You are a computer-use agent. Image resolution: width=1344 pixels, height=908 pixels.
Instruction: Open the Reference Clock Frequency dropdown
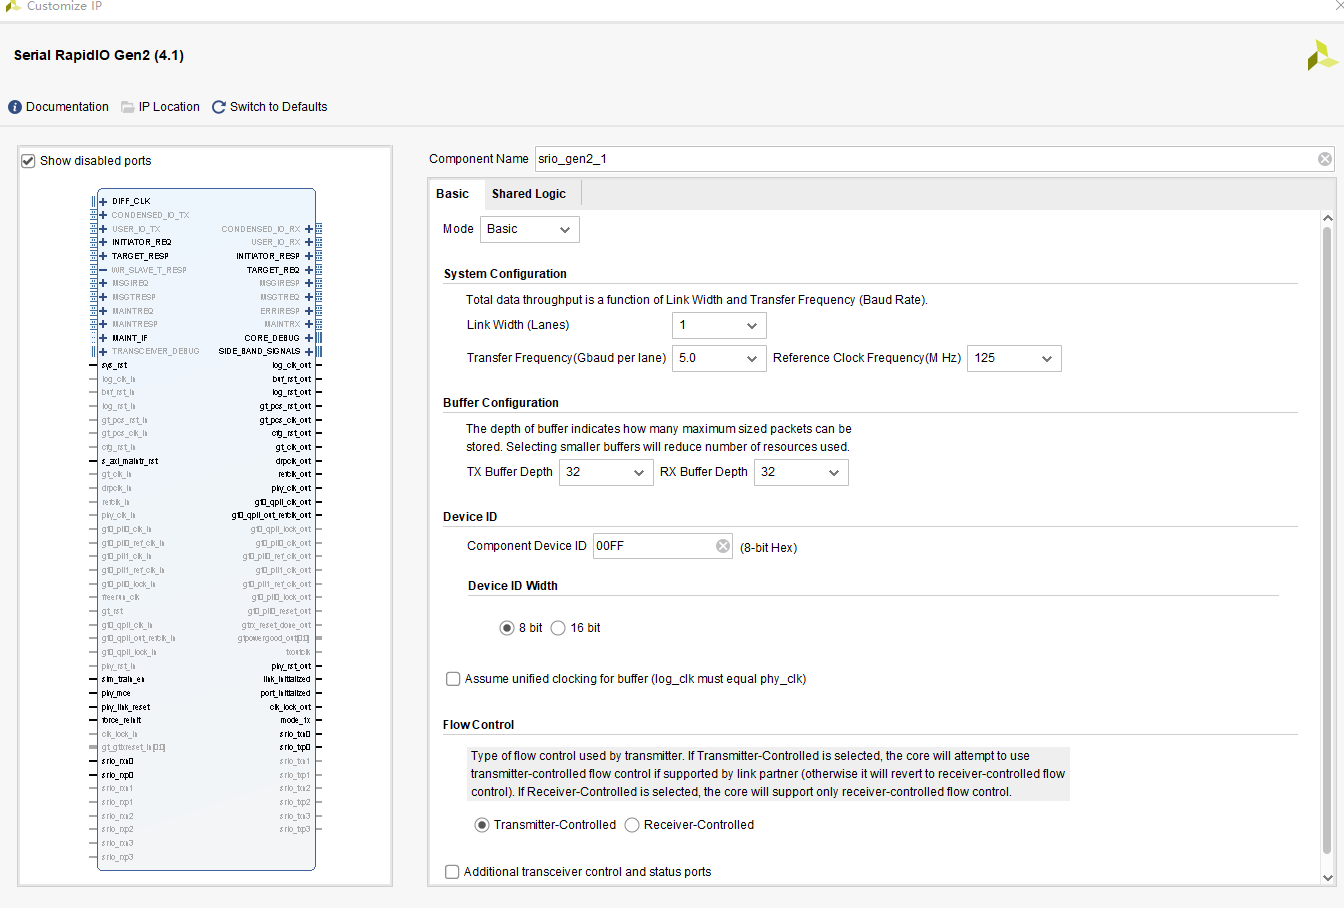pyautogui.click(x=1014, y=358)
